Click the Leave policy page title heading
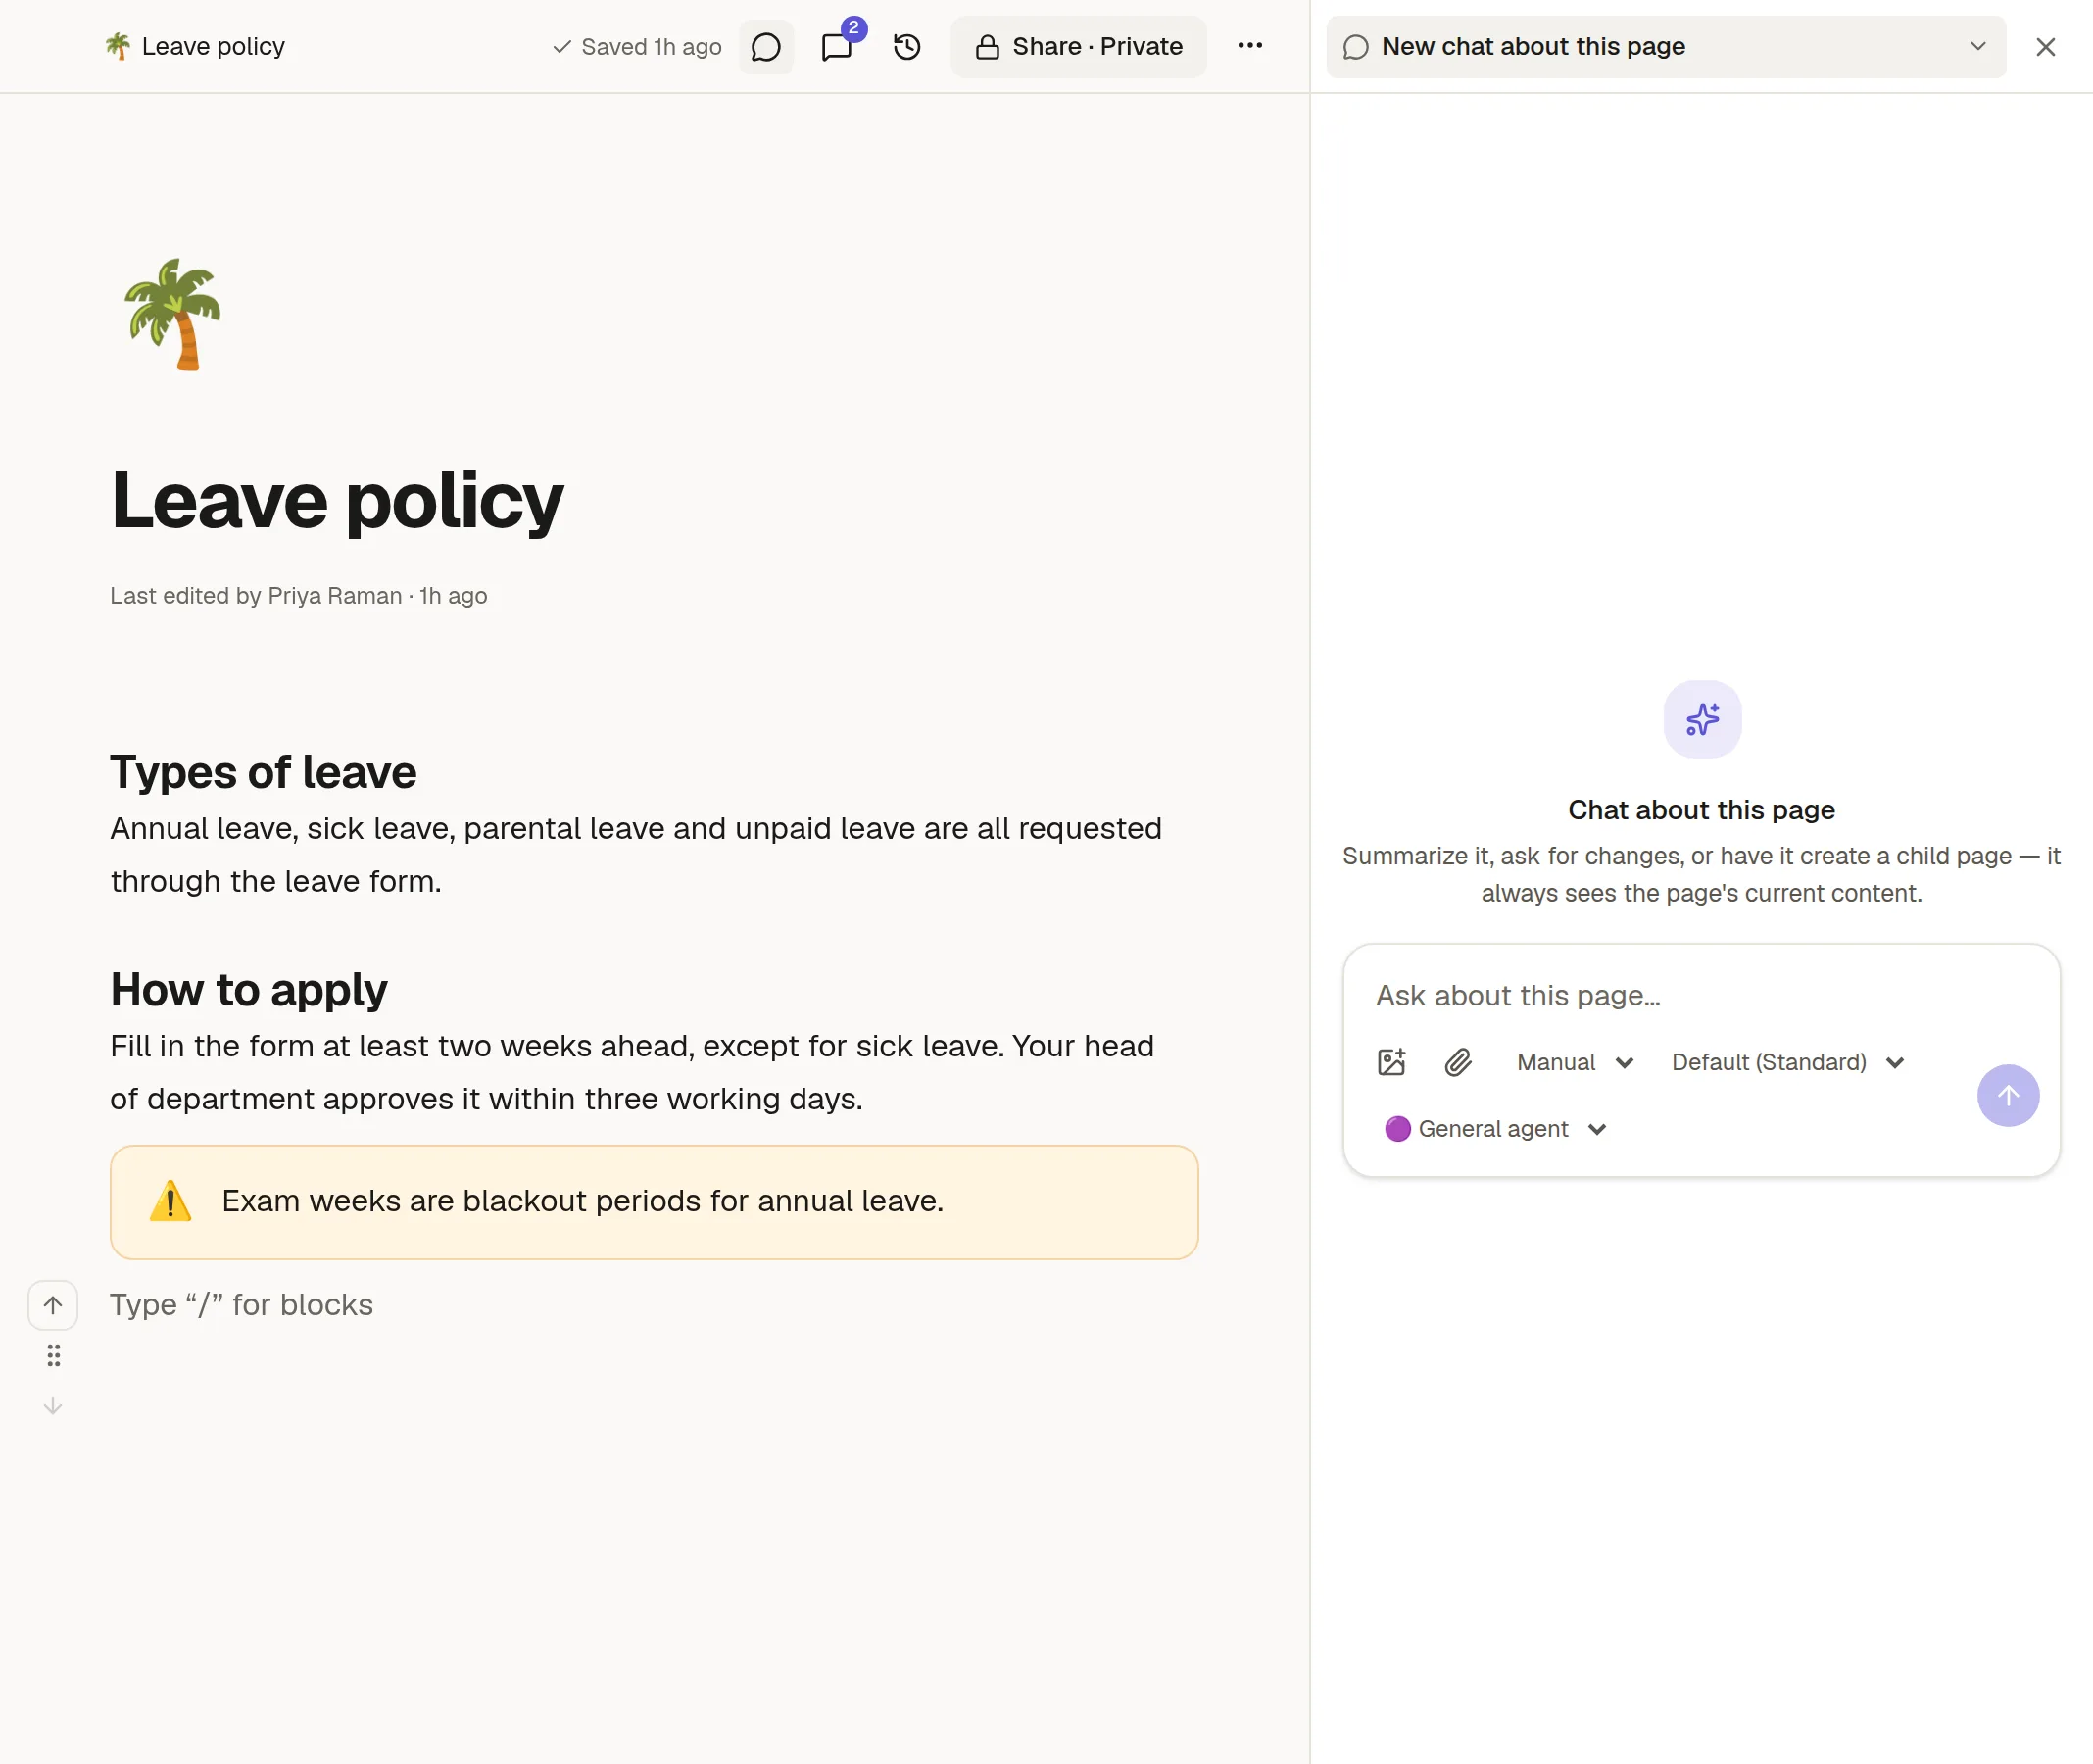This screenshot has width=2093, height=1764. [x=337, y=501]
